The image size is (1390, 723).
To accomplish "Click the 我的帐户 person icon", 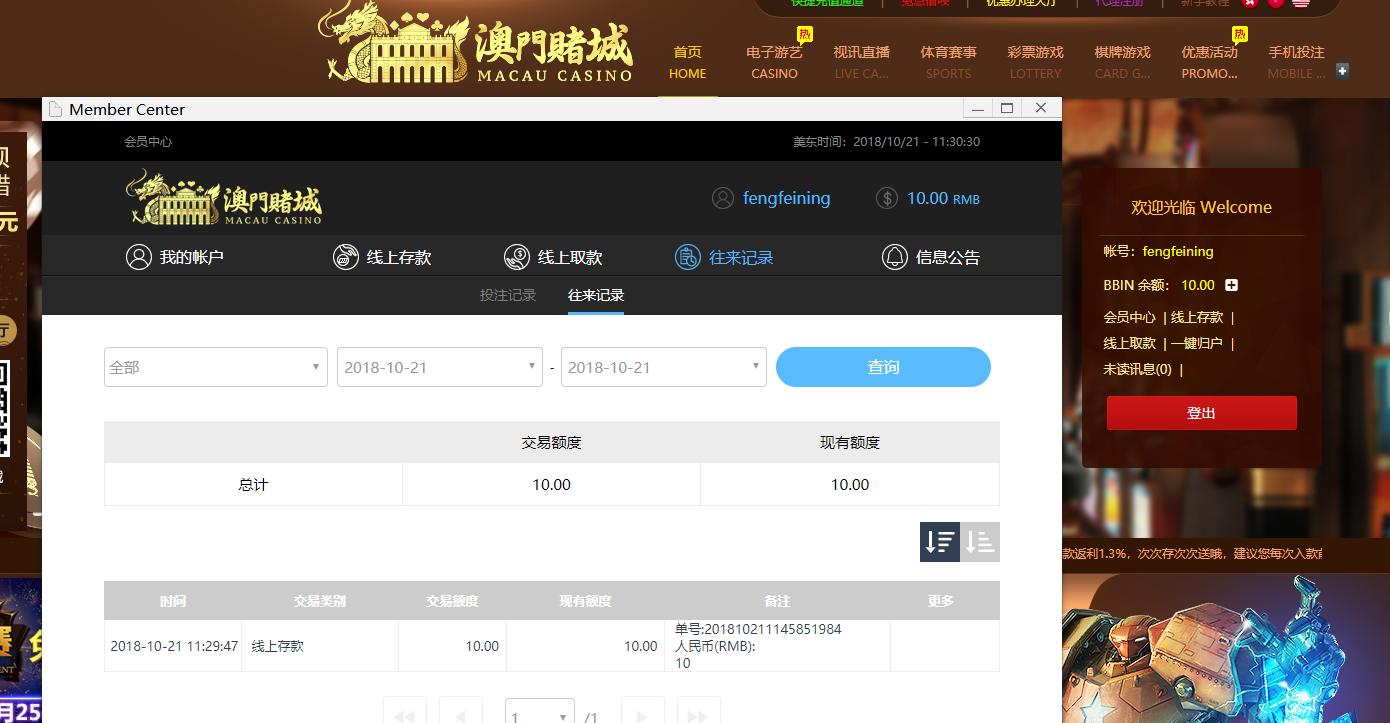I will [139, 257].
